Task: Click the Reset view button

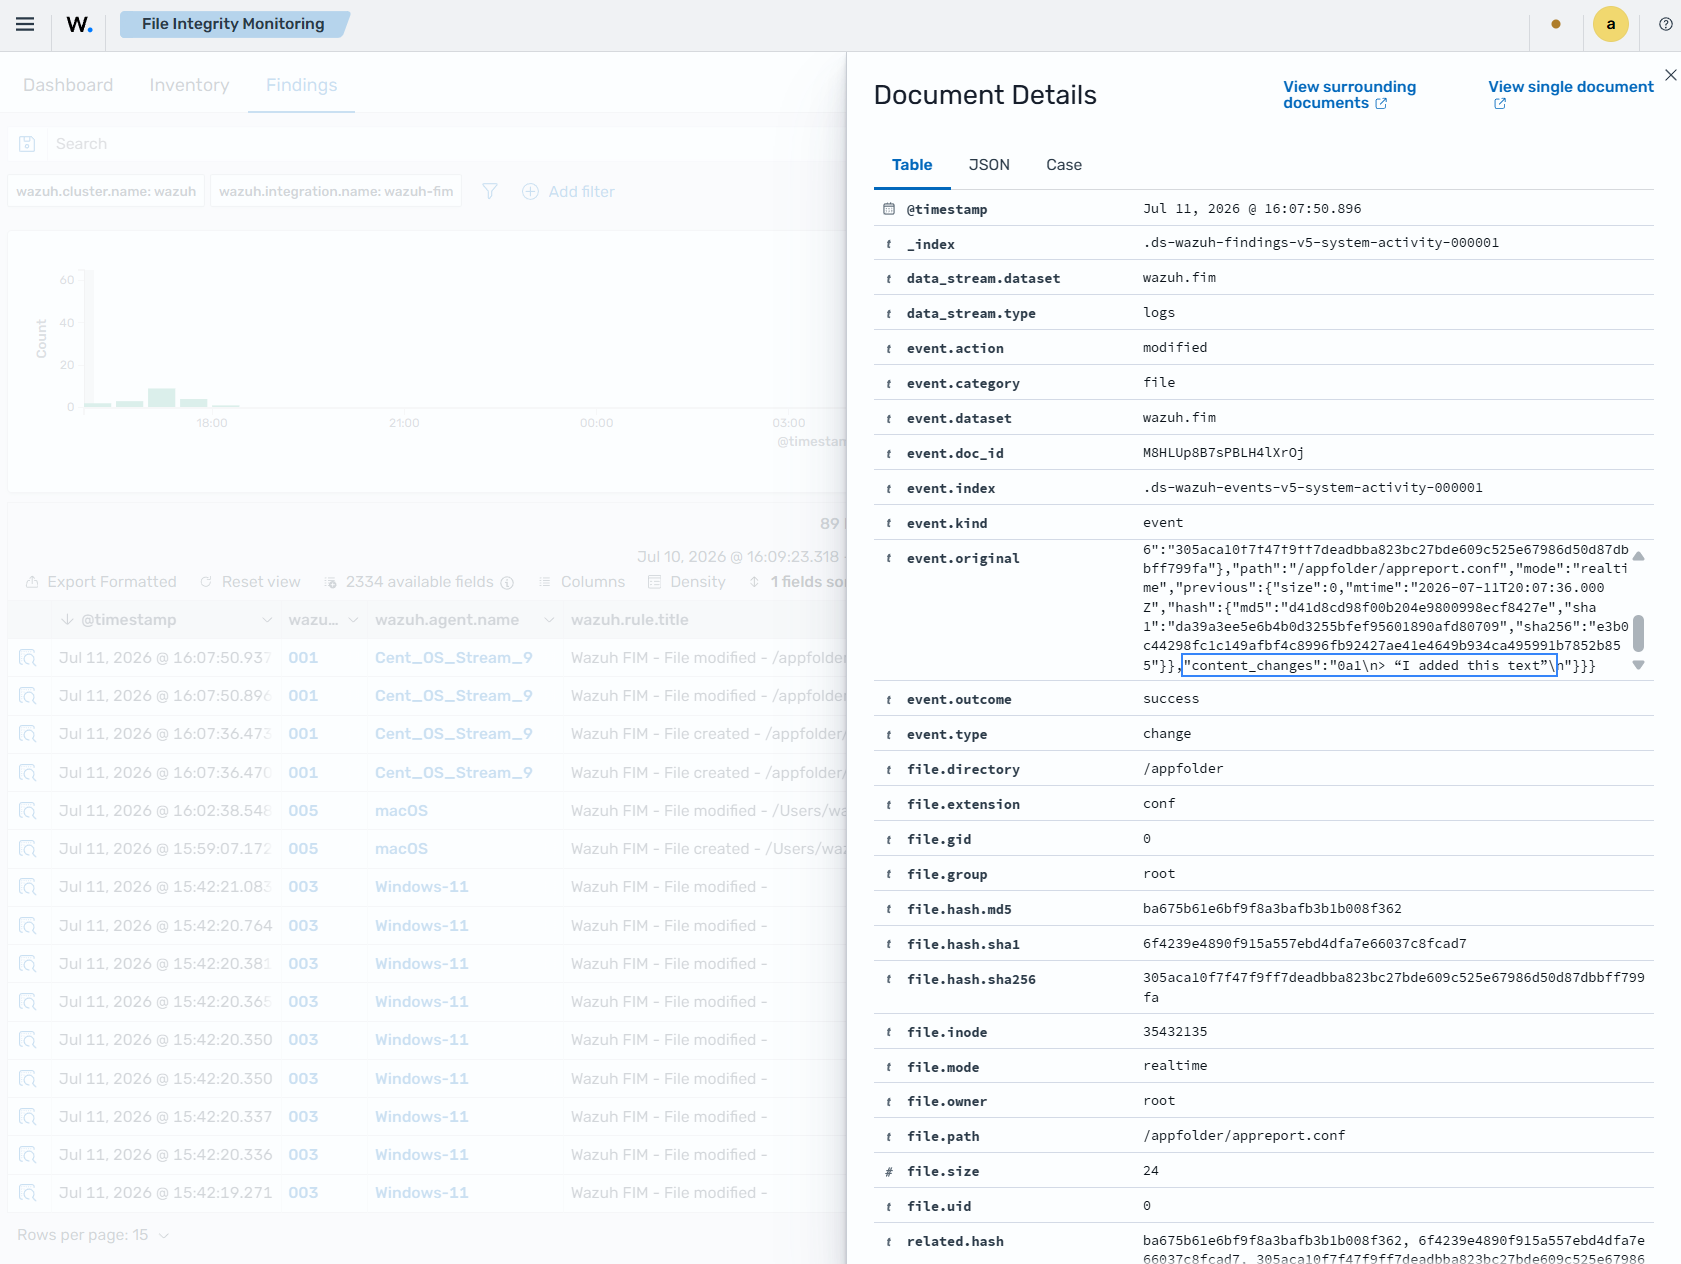Action: pyautogui.click(x=250, y=582)
